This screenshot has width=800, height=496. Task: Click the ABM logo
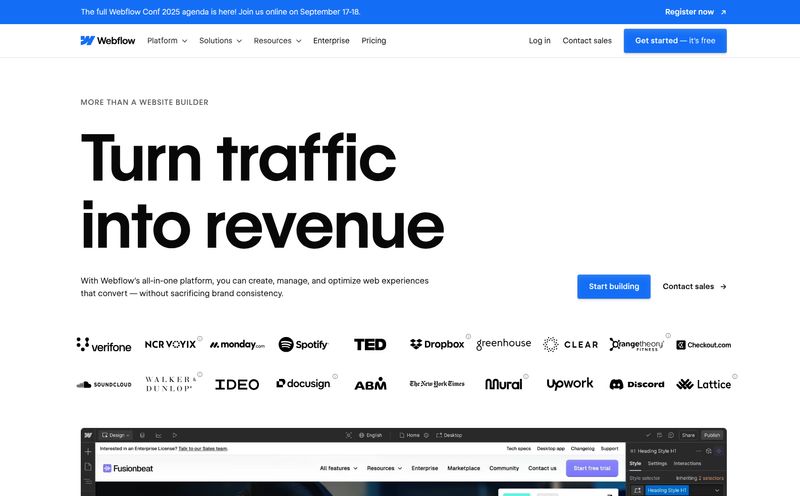(370, 384)
